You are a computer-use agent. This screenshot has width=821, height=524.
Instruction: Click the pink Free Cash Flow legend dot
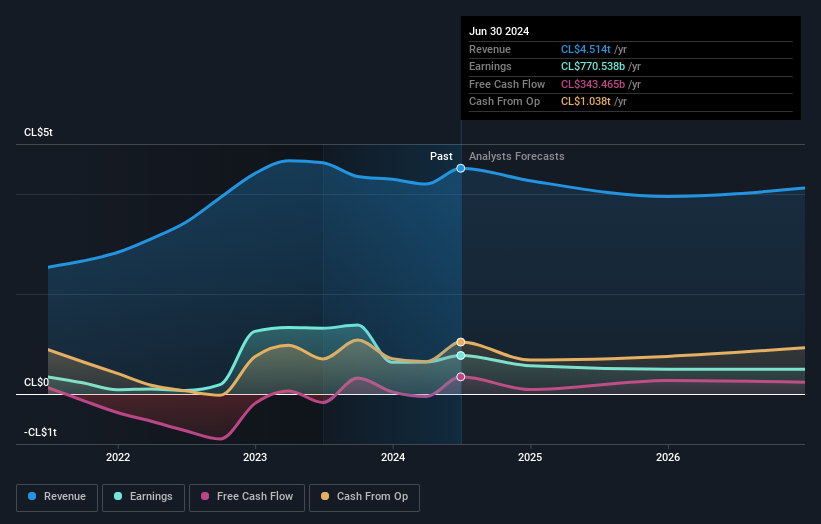[x=205, y=496]
